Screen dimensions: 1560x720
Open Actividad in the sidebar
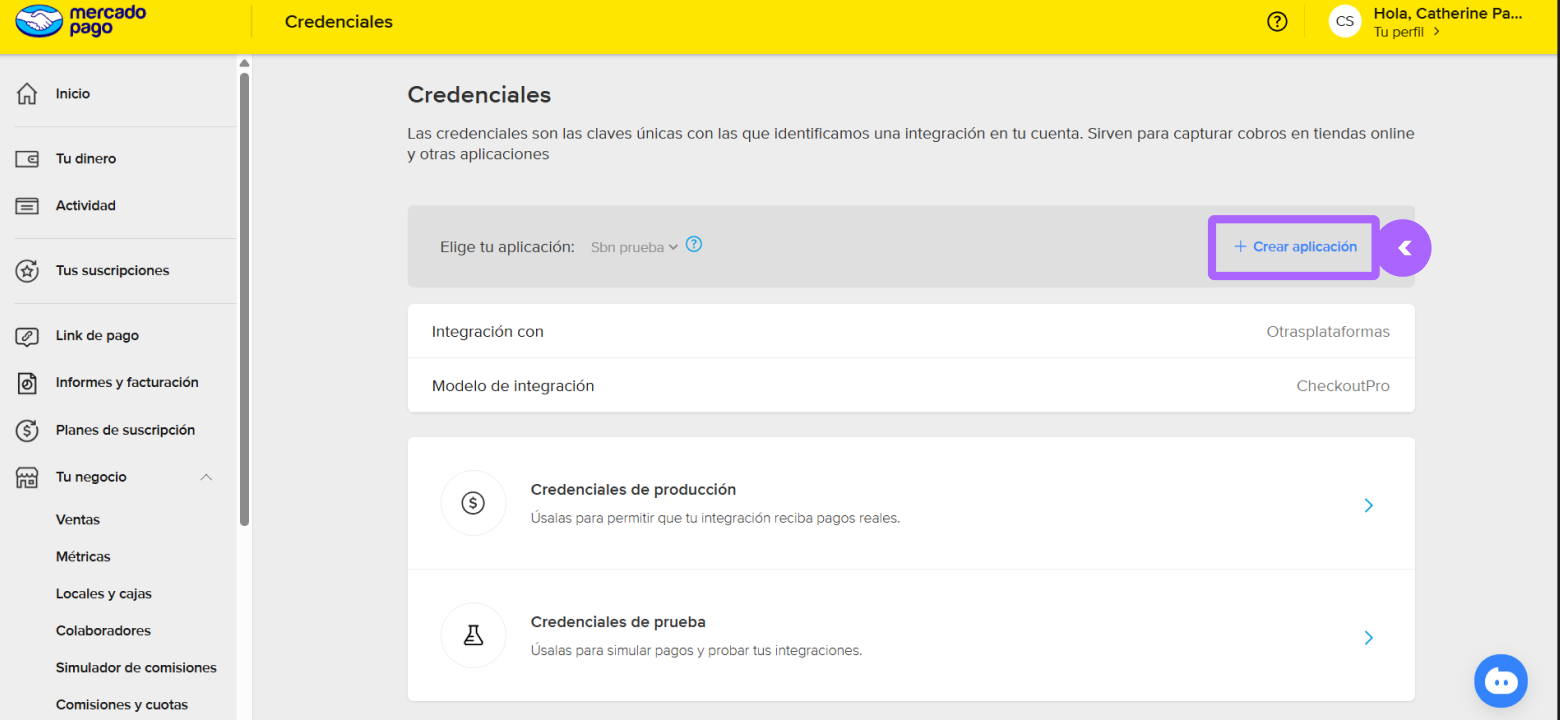click(x=86, y=206)
